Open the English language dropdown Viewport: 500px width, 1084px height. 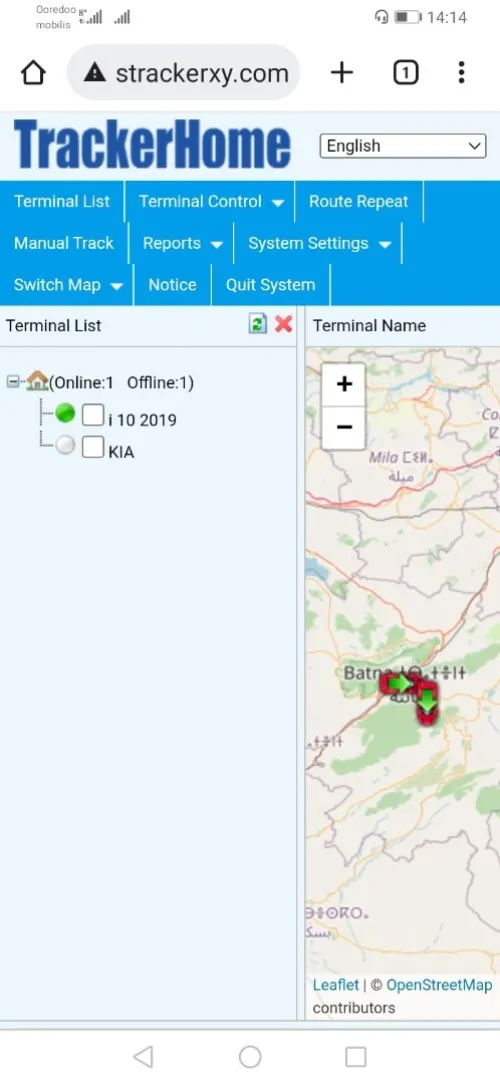tap(403, 146)
